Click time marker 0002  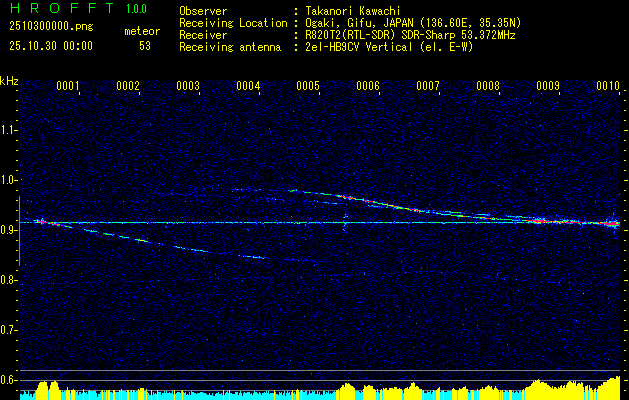[x=128, y=86]
